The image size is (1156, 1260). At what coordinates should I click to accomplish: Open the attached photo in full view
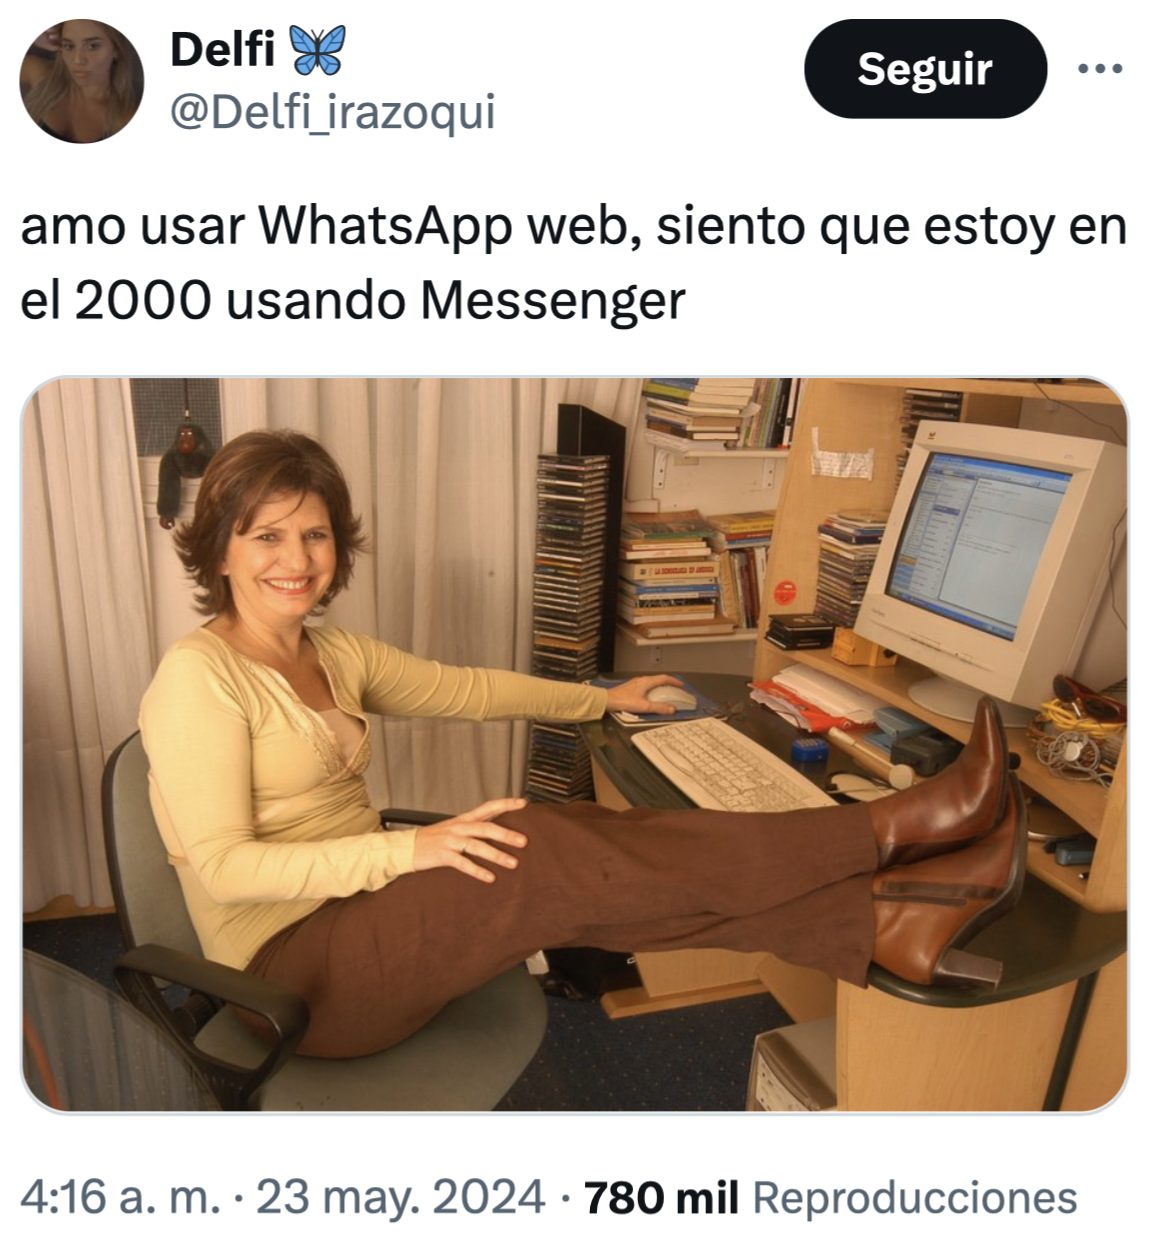tap(575, 745)
